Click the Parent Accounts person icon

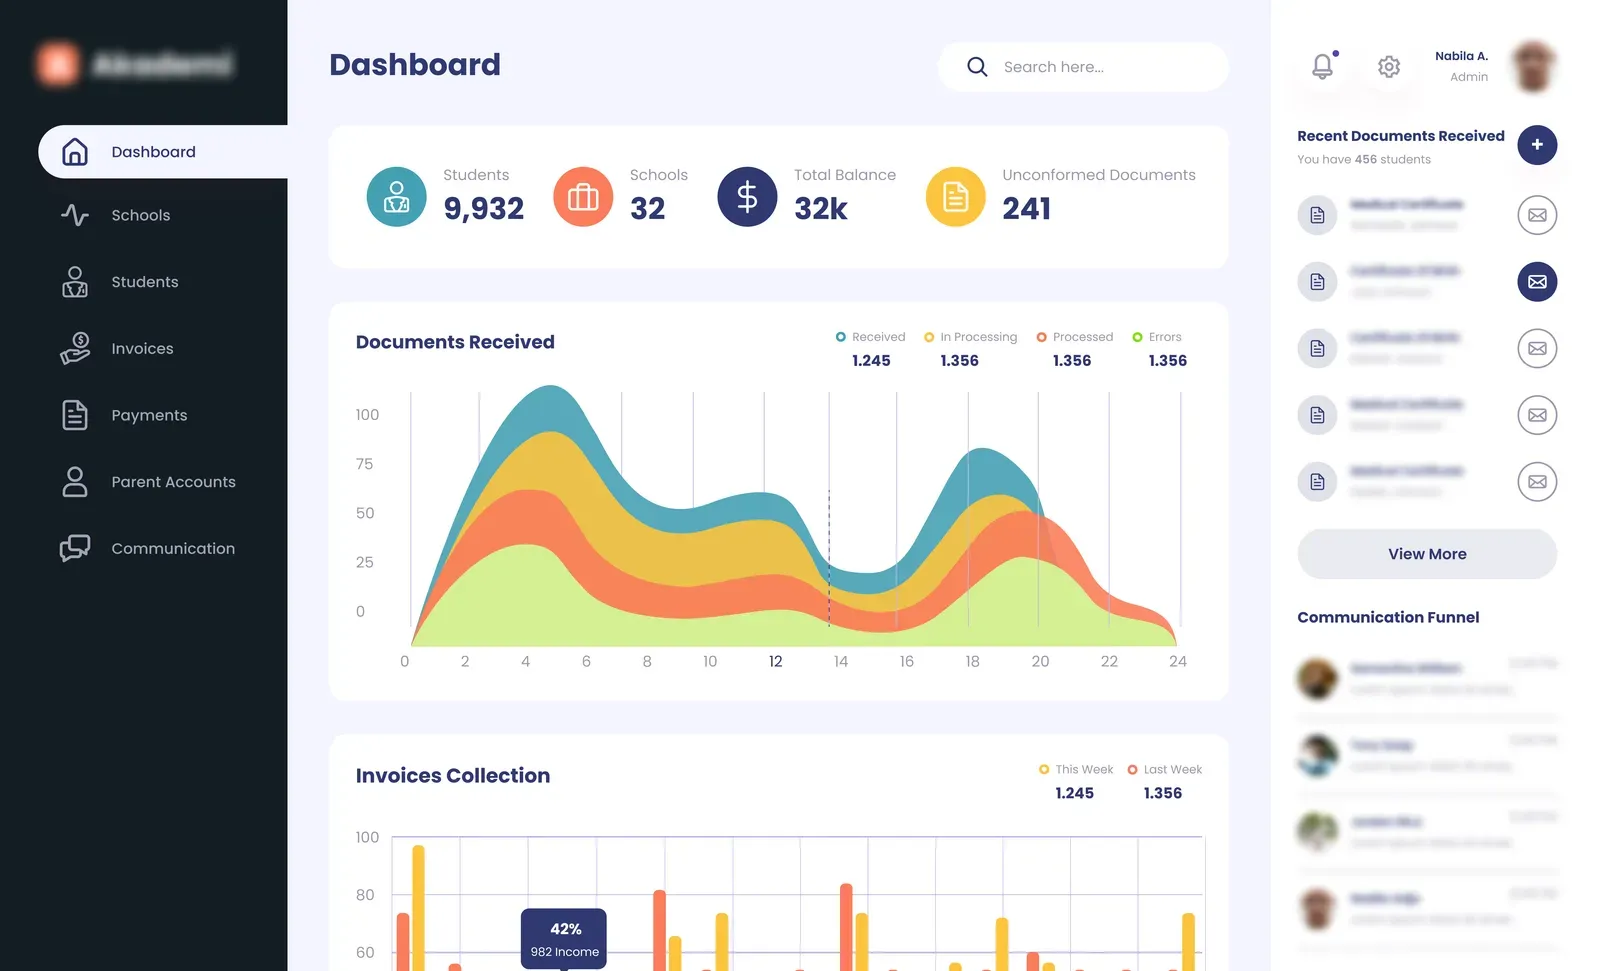pos(75,482)
